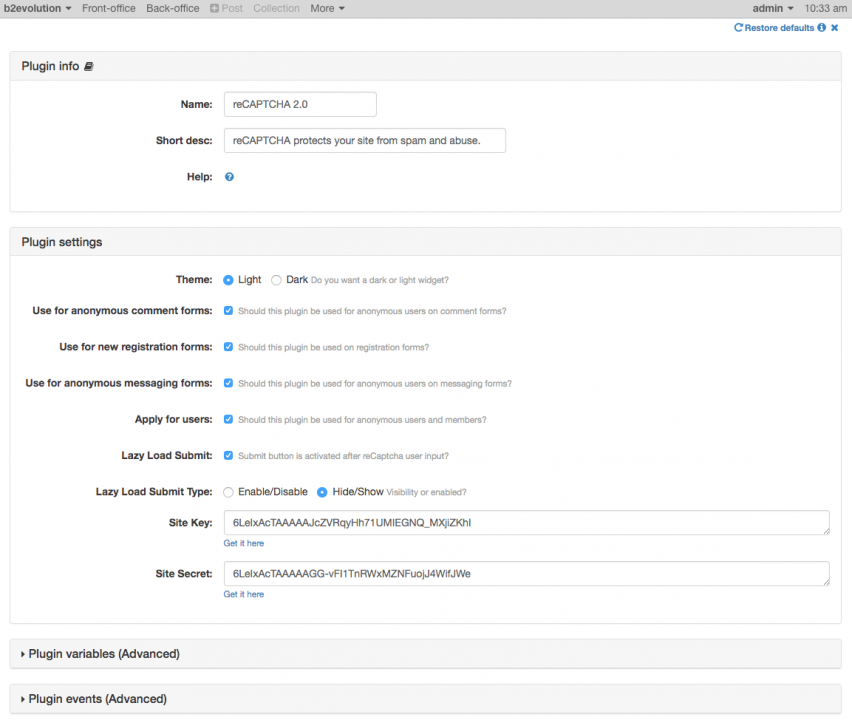The image size is (852, 720).
Task: Close the plugin settings with the X icon
Action: click(x=835, y=28)
